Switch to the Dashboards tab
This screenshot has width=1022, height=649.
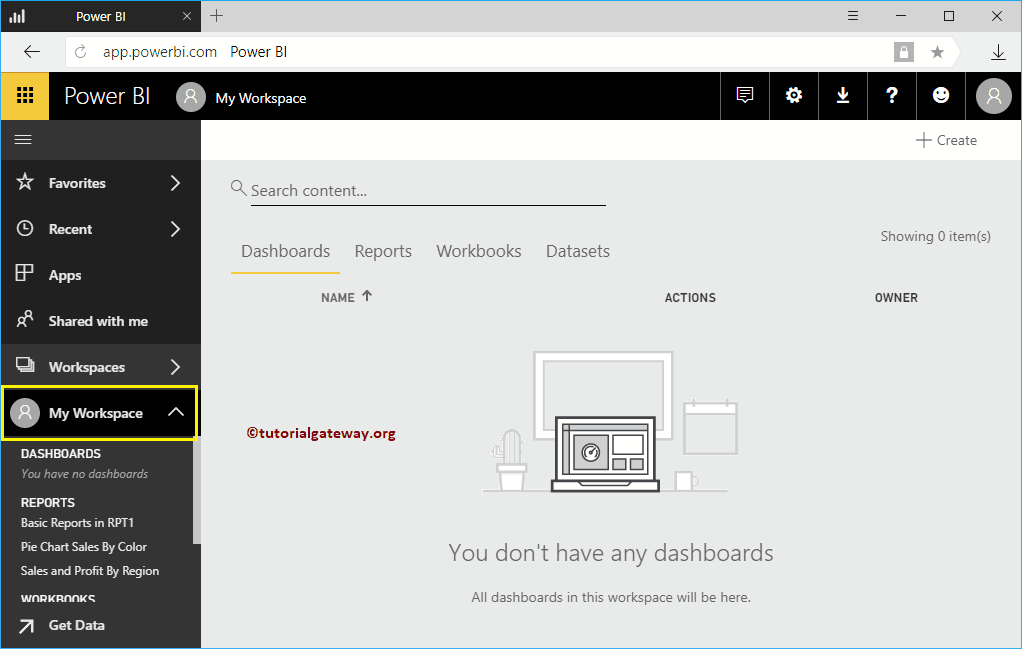[285, 252]
